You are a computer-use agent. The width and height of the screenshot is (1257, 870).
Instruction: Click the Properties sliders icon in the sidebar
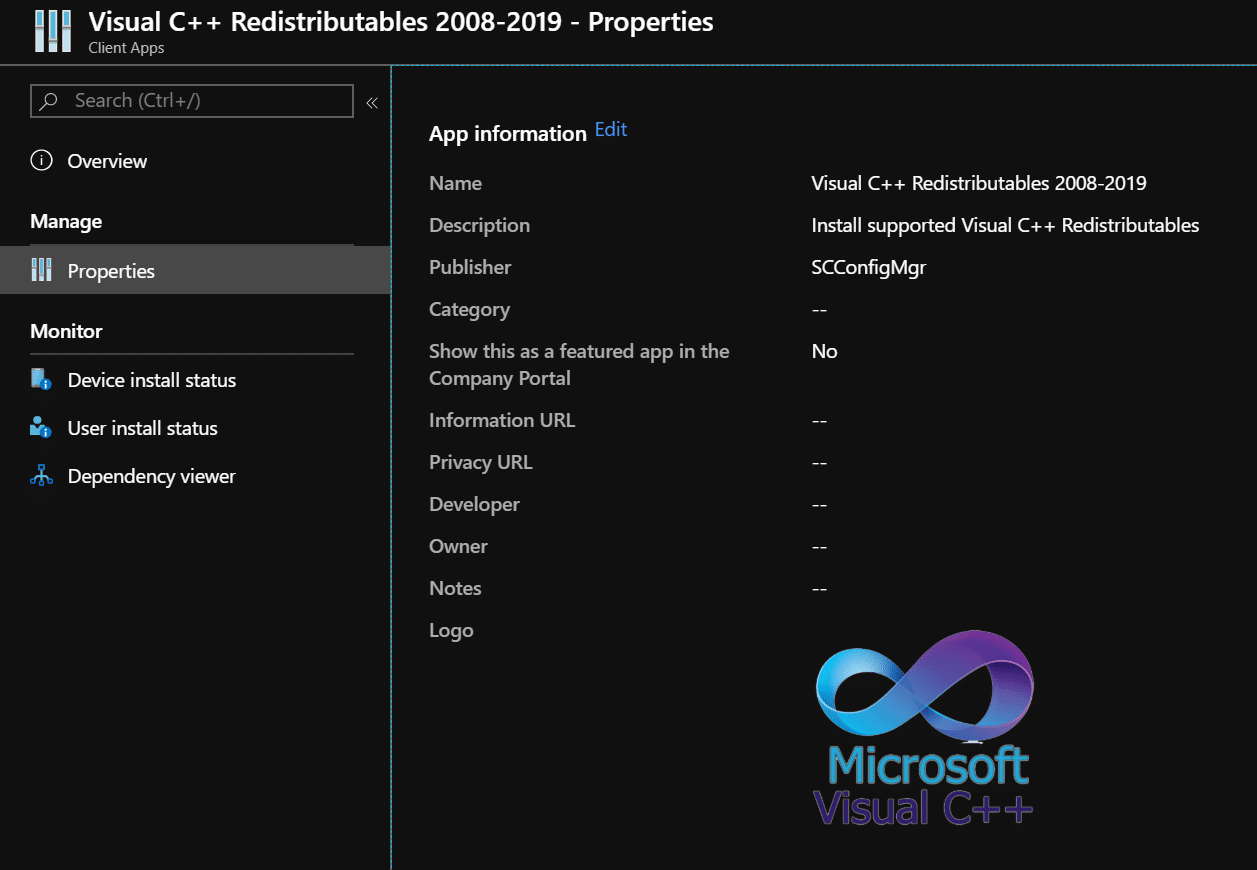(x=41, y=270)
